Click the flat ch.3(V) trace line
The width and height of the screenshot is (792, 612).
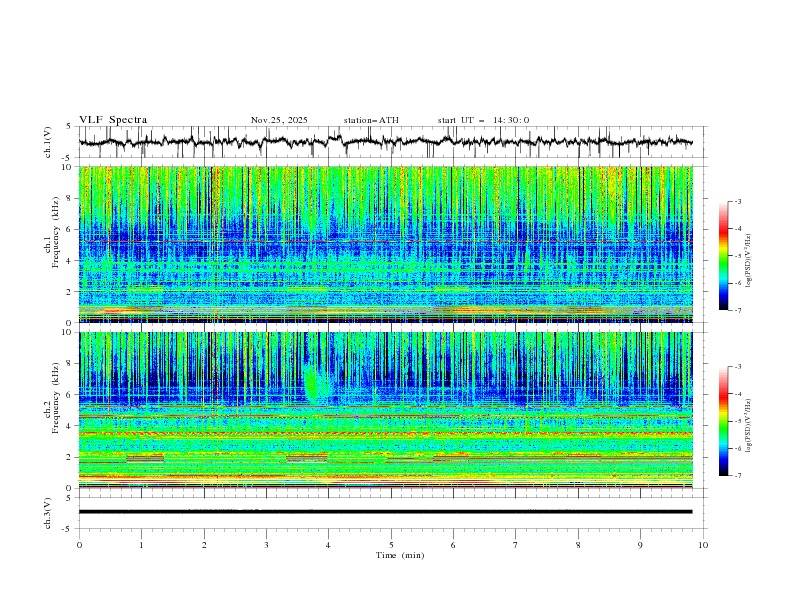pos(390,511)
